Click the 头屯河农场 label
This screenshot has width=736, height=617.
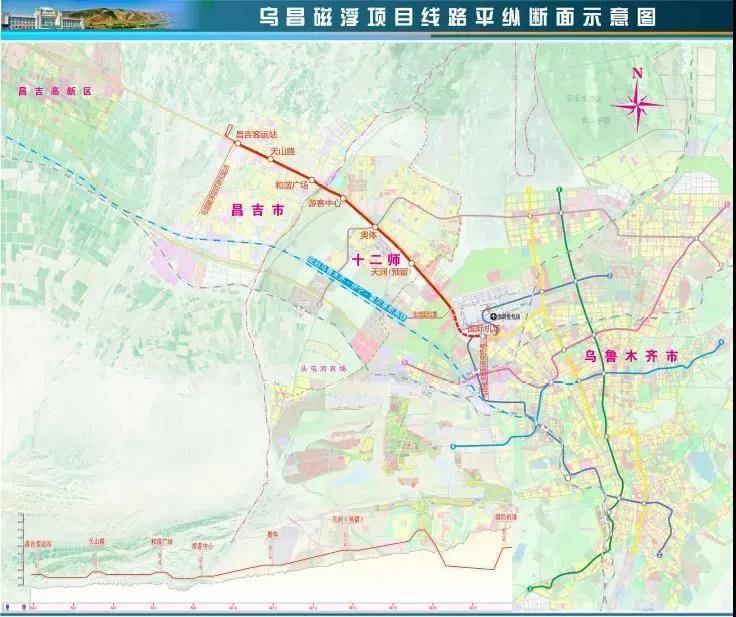[x=323, y=369]
